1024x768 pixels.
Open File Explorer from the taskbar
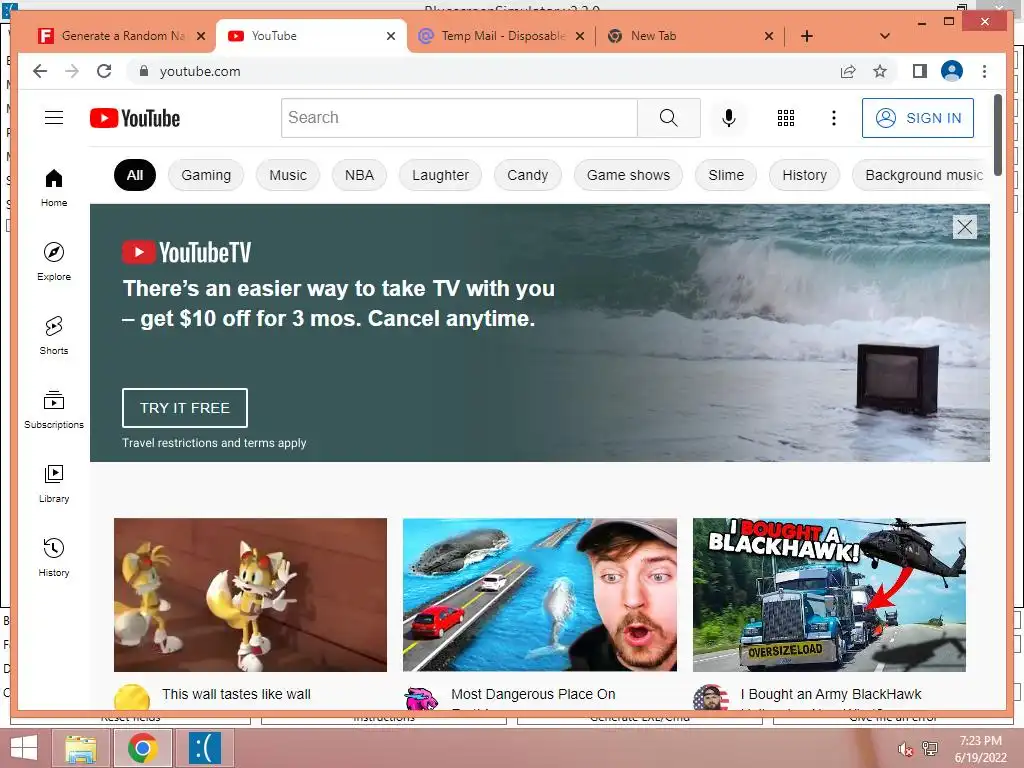81,748
